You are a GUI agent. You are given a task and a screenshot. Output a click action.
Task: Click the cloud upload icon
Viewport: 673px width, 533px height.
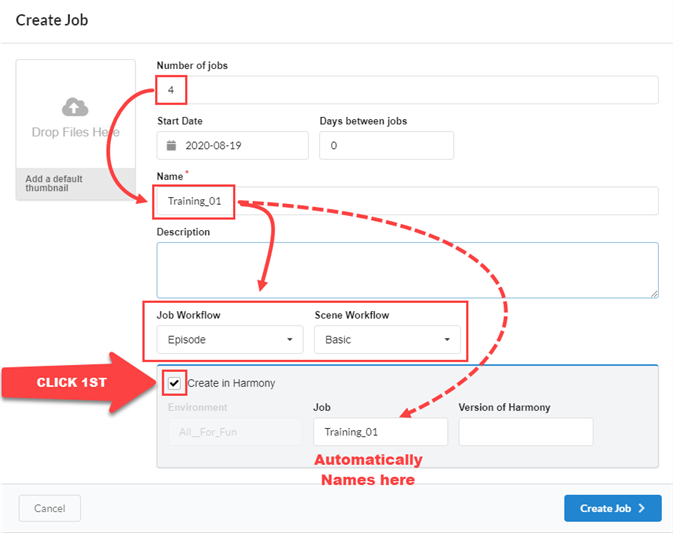pos(75,107)
